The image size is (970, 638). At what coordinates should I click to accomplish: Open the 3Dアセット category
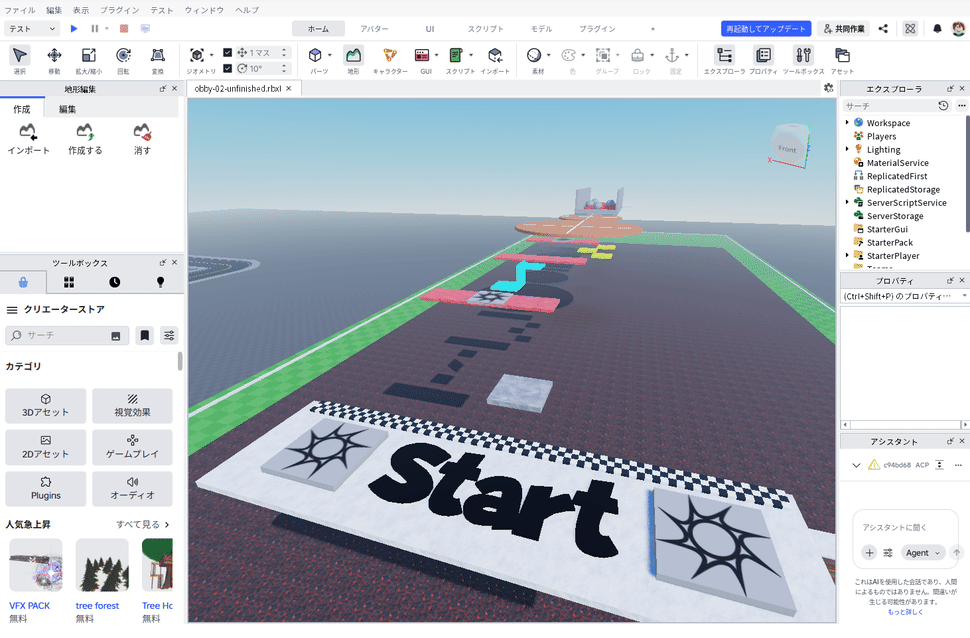pos(46,406)
